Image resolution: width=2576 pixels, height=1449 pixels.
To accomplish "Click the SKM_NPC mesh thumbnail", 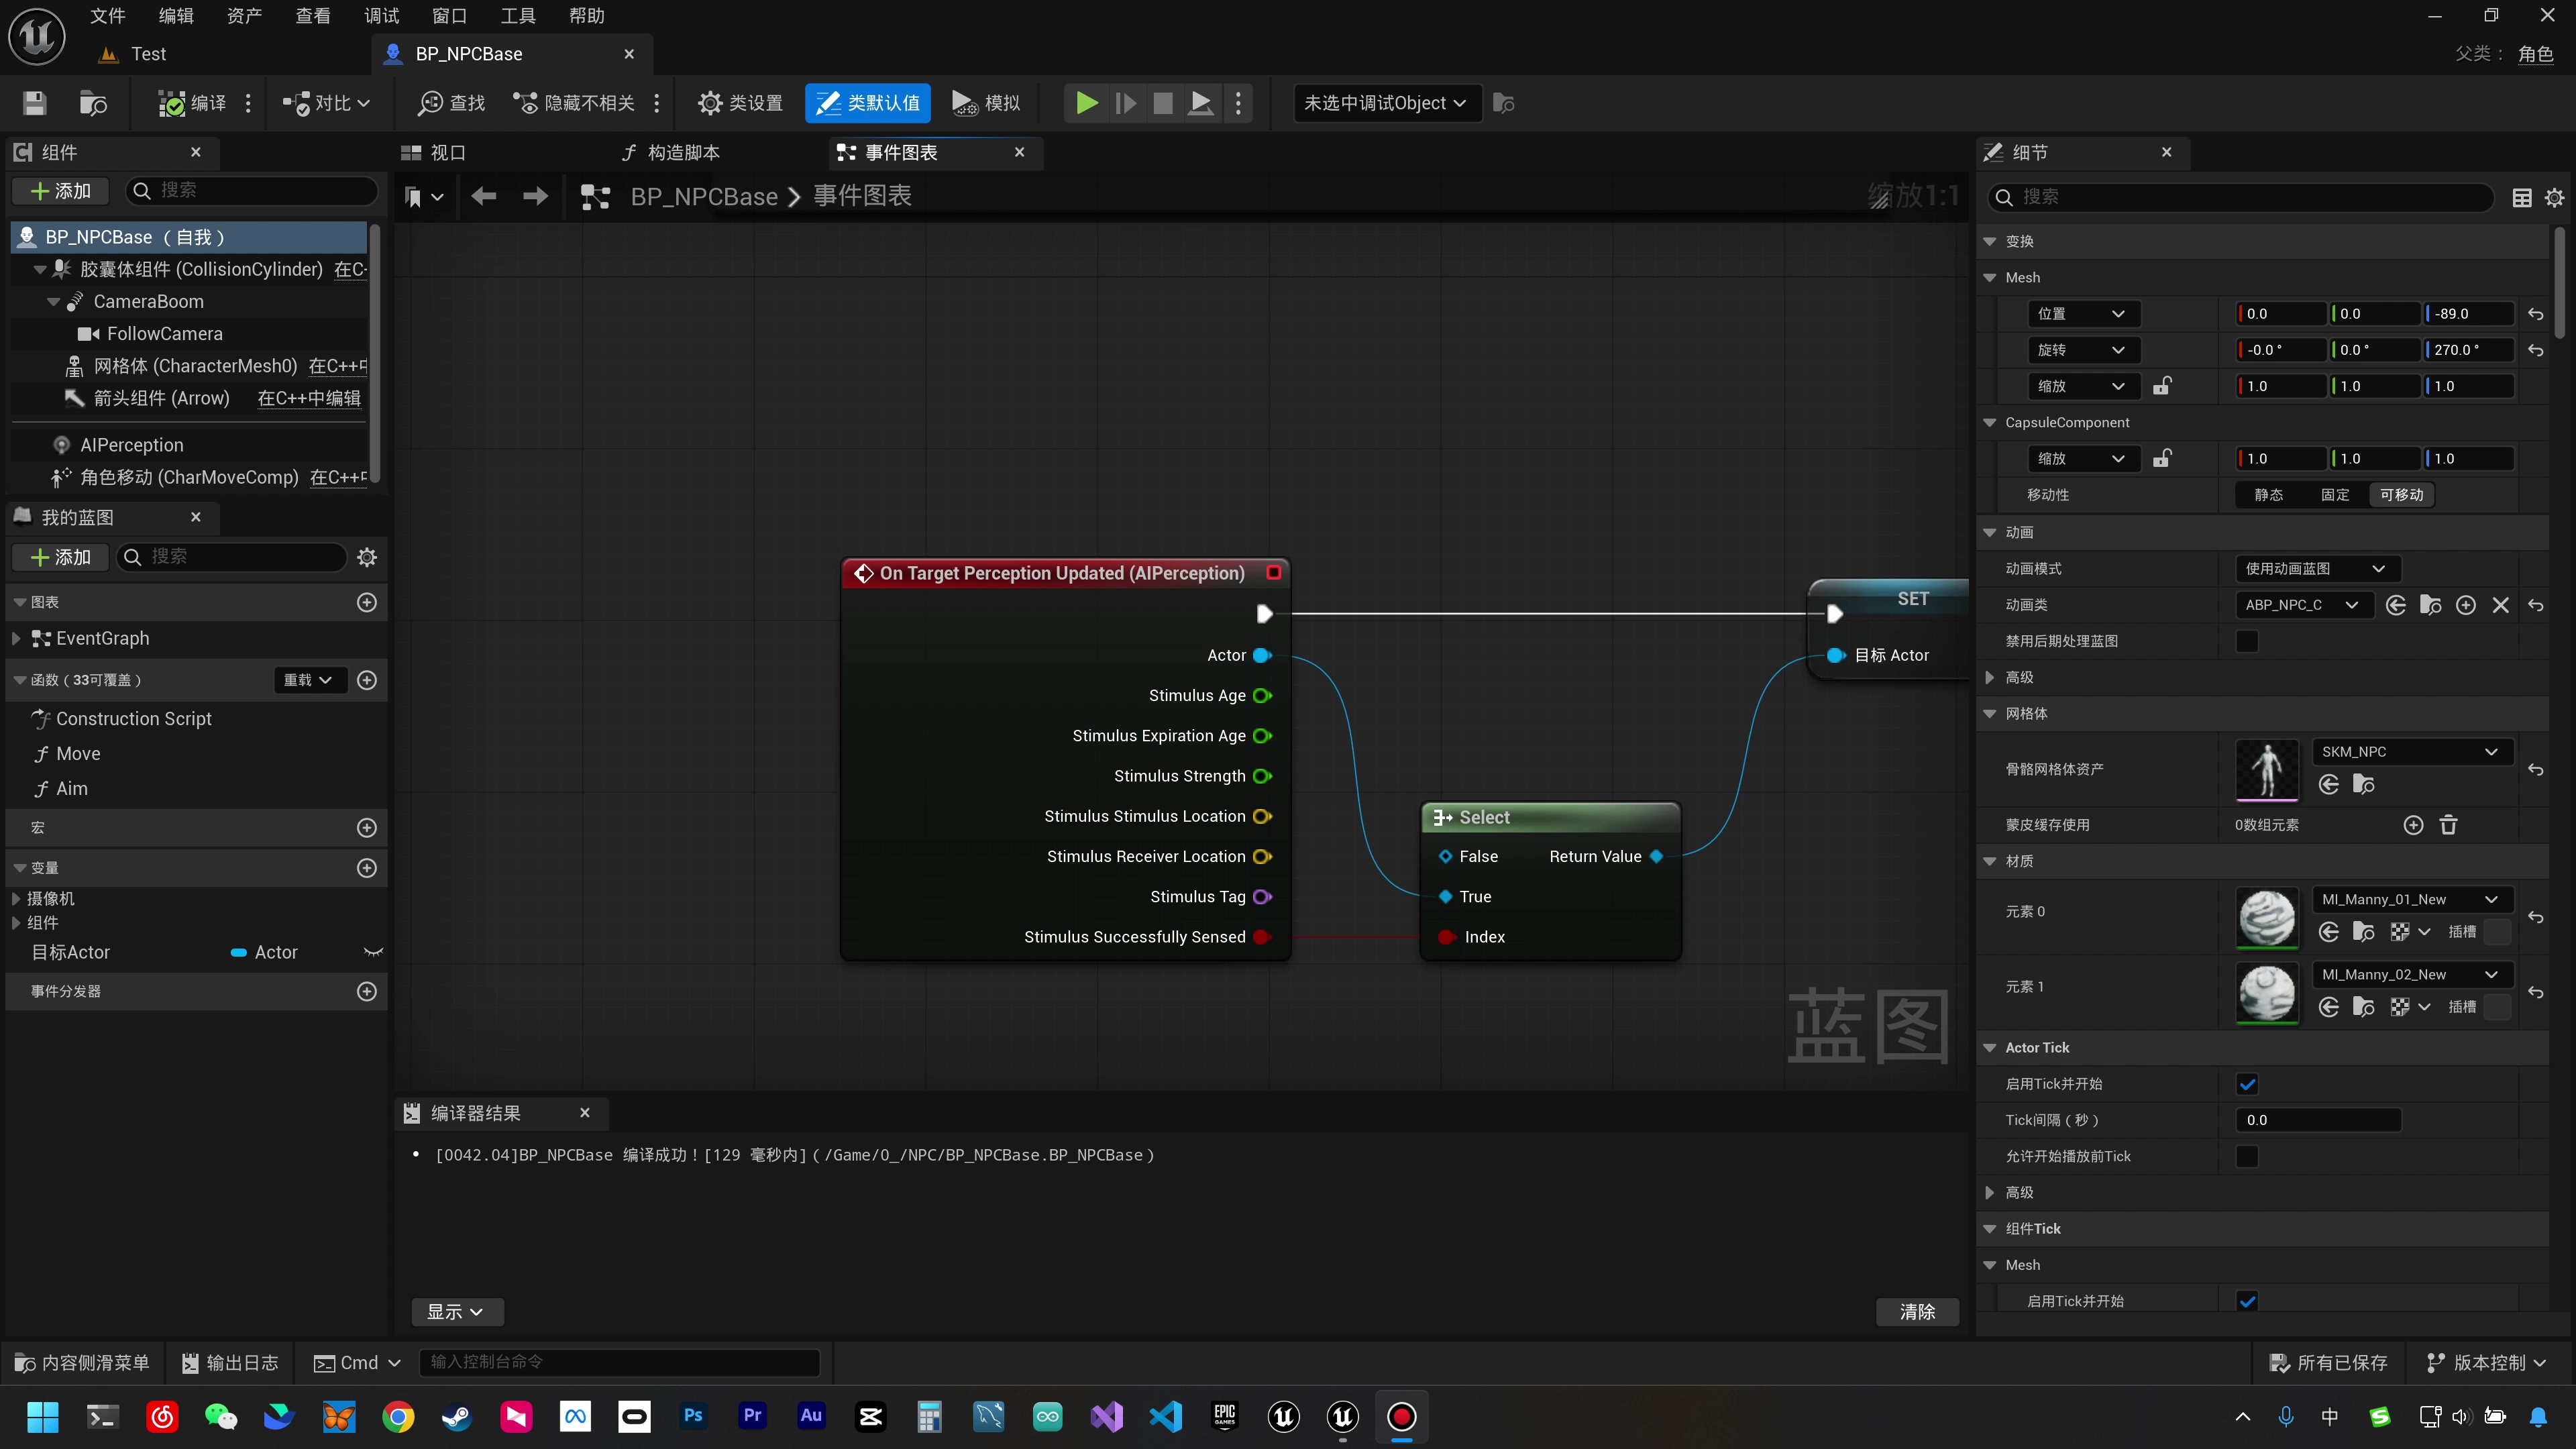I will coord(2266,769).
